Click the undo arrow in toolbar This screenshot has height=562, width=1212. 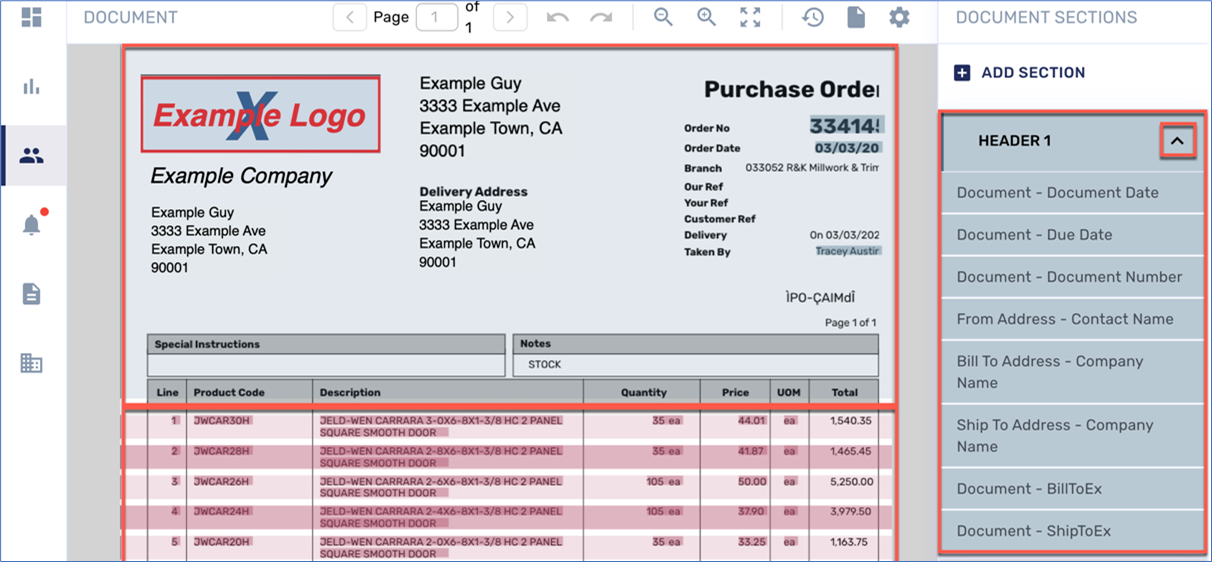558,17
